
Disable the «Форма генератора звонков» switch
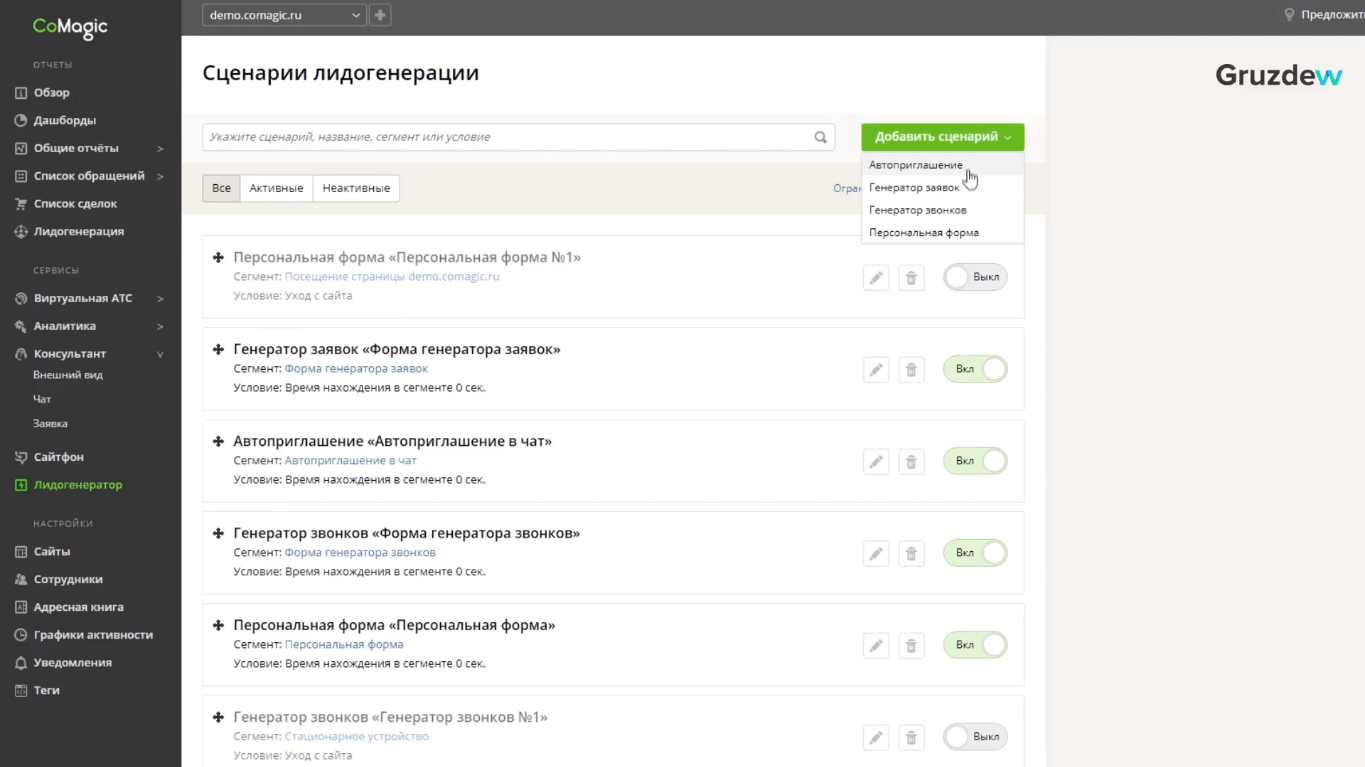point(975,553)
